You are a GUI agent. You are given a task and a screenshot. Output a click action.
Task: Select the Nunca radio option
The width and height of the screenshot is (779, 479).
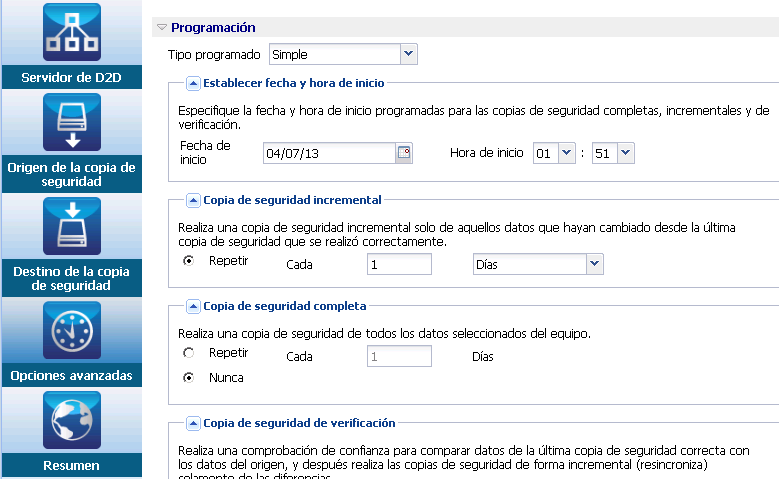click(x=188, y=378)
